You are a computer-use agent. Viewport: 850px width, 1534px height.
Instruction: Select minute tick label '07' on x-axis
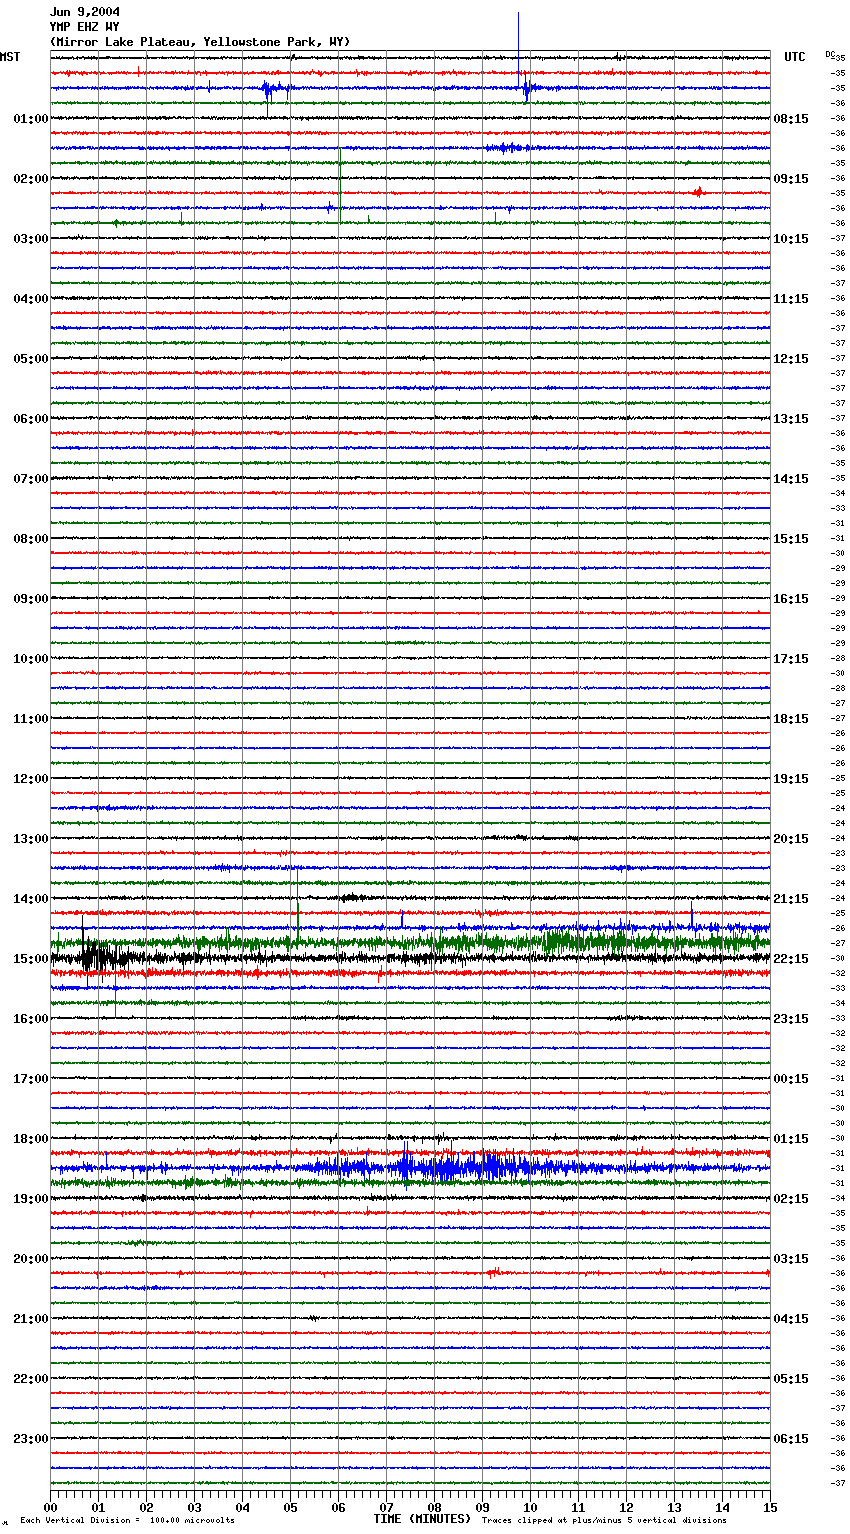[x=387, y=1507]
